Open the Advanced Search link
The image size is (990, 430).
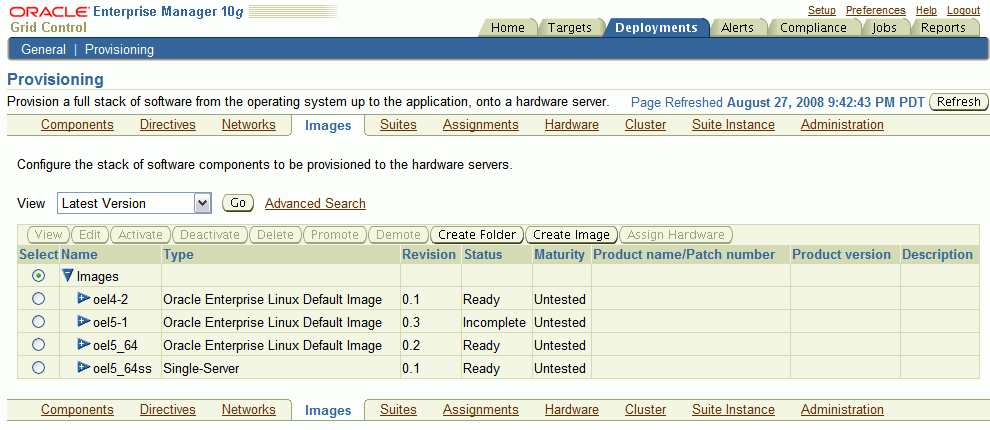315,203
